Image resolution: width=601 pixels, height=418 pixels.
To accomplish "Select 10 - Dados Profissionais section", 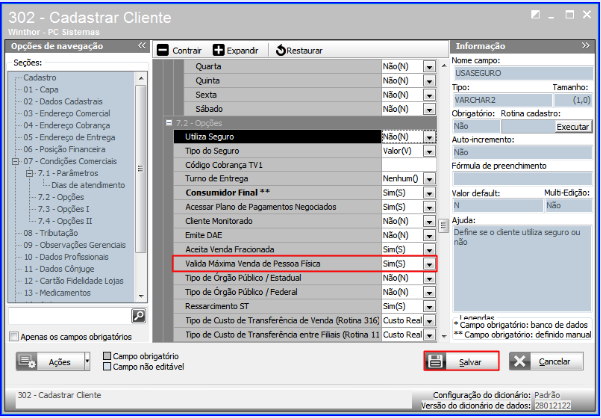I will [66, 257].
